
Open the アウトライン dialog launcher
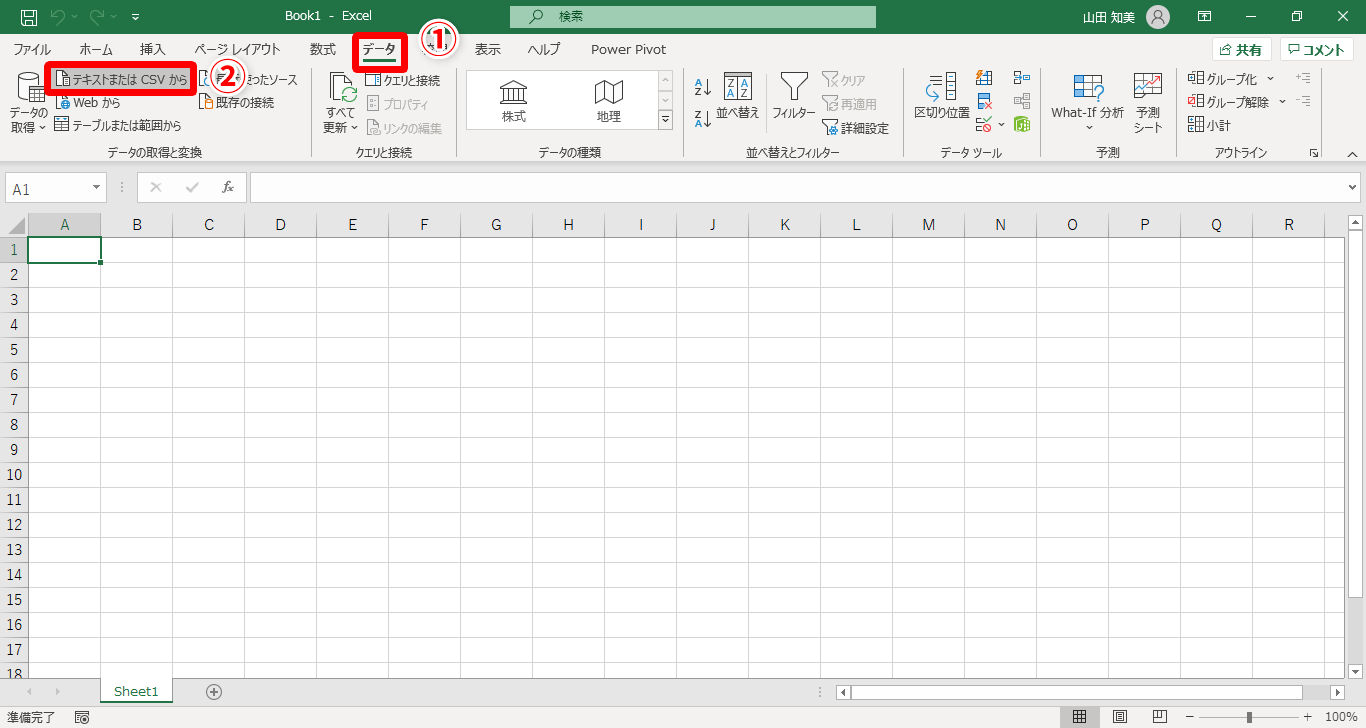click(1313, 153)
